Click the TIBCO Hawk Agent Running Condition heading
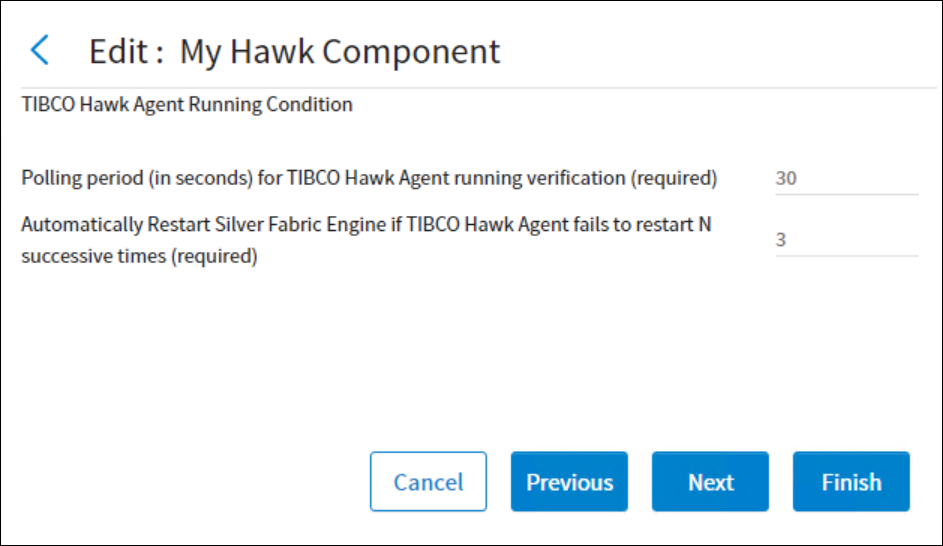Image resolution: width=943 pixels, height=546 pixels. point(187,105)
